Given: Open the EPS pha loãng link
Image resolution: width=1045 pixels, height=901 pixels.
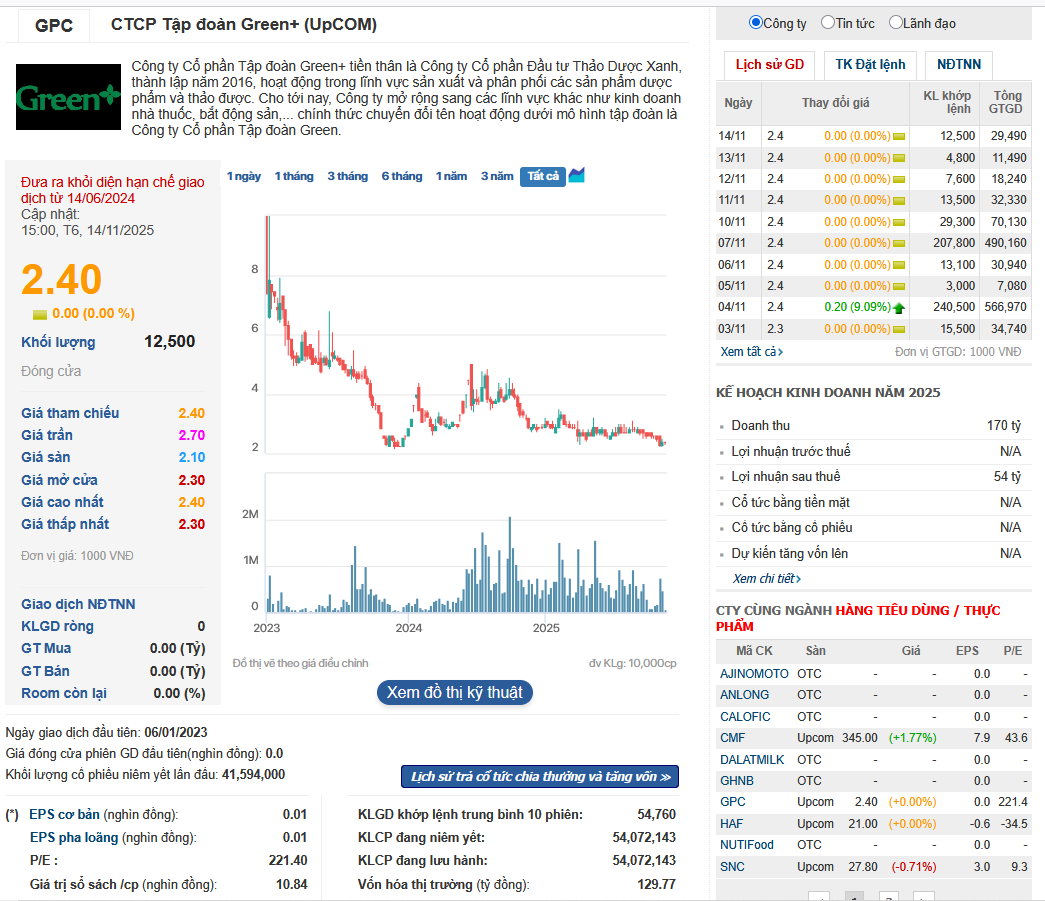Looking at the screenshot, I should click(74, 838).
